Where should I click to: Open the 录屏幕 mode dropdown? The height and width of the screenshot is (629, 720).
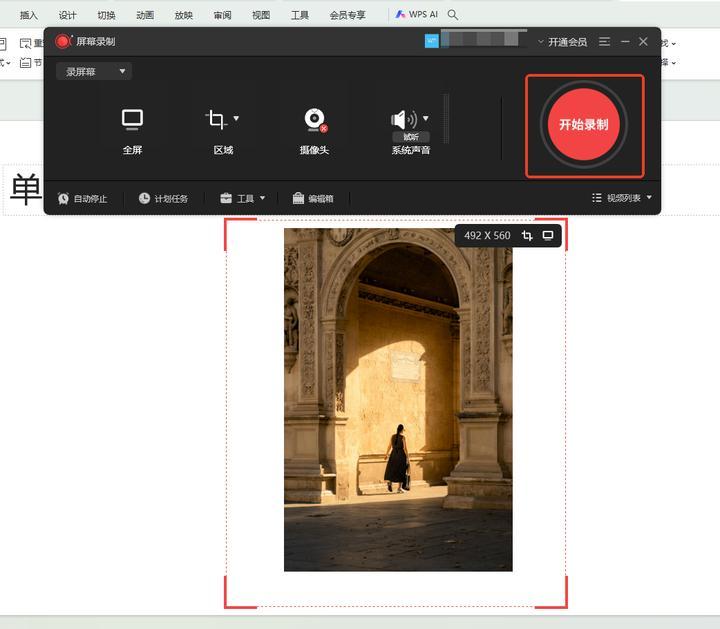pos(94,72)
